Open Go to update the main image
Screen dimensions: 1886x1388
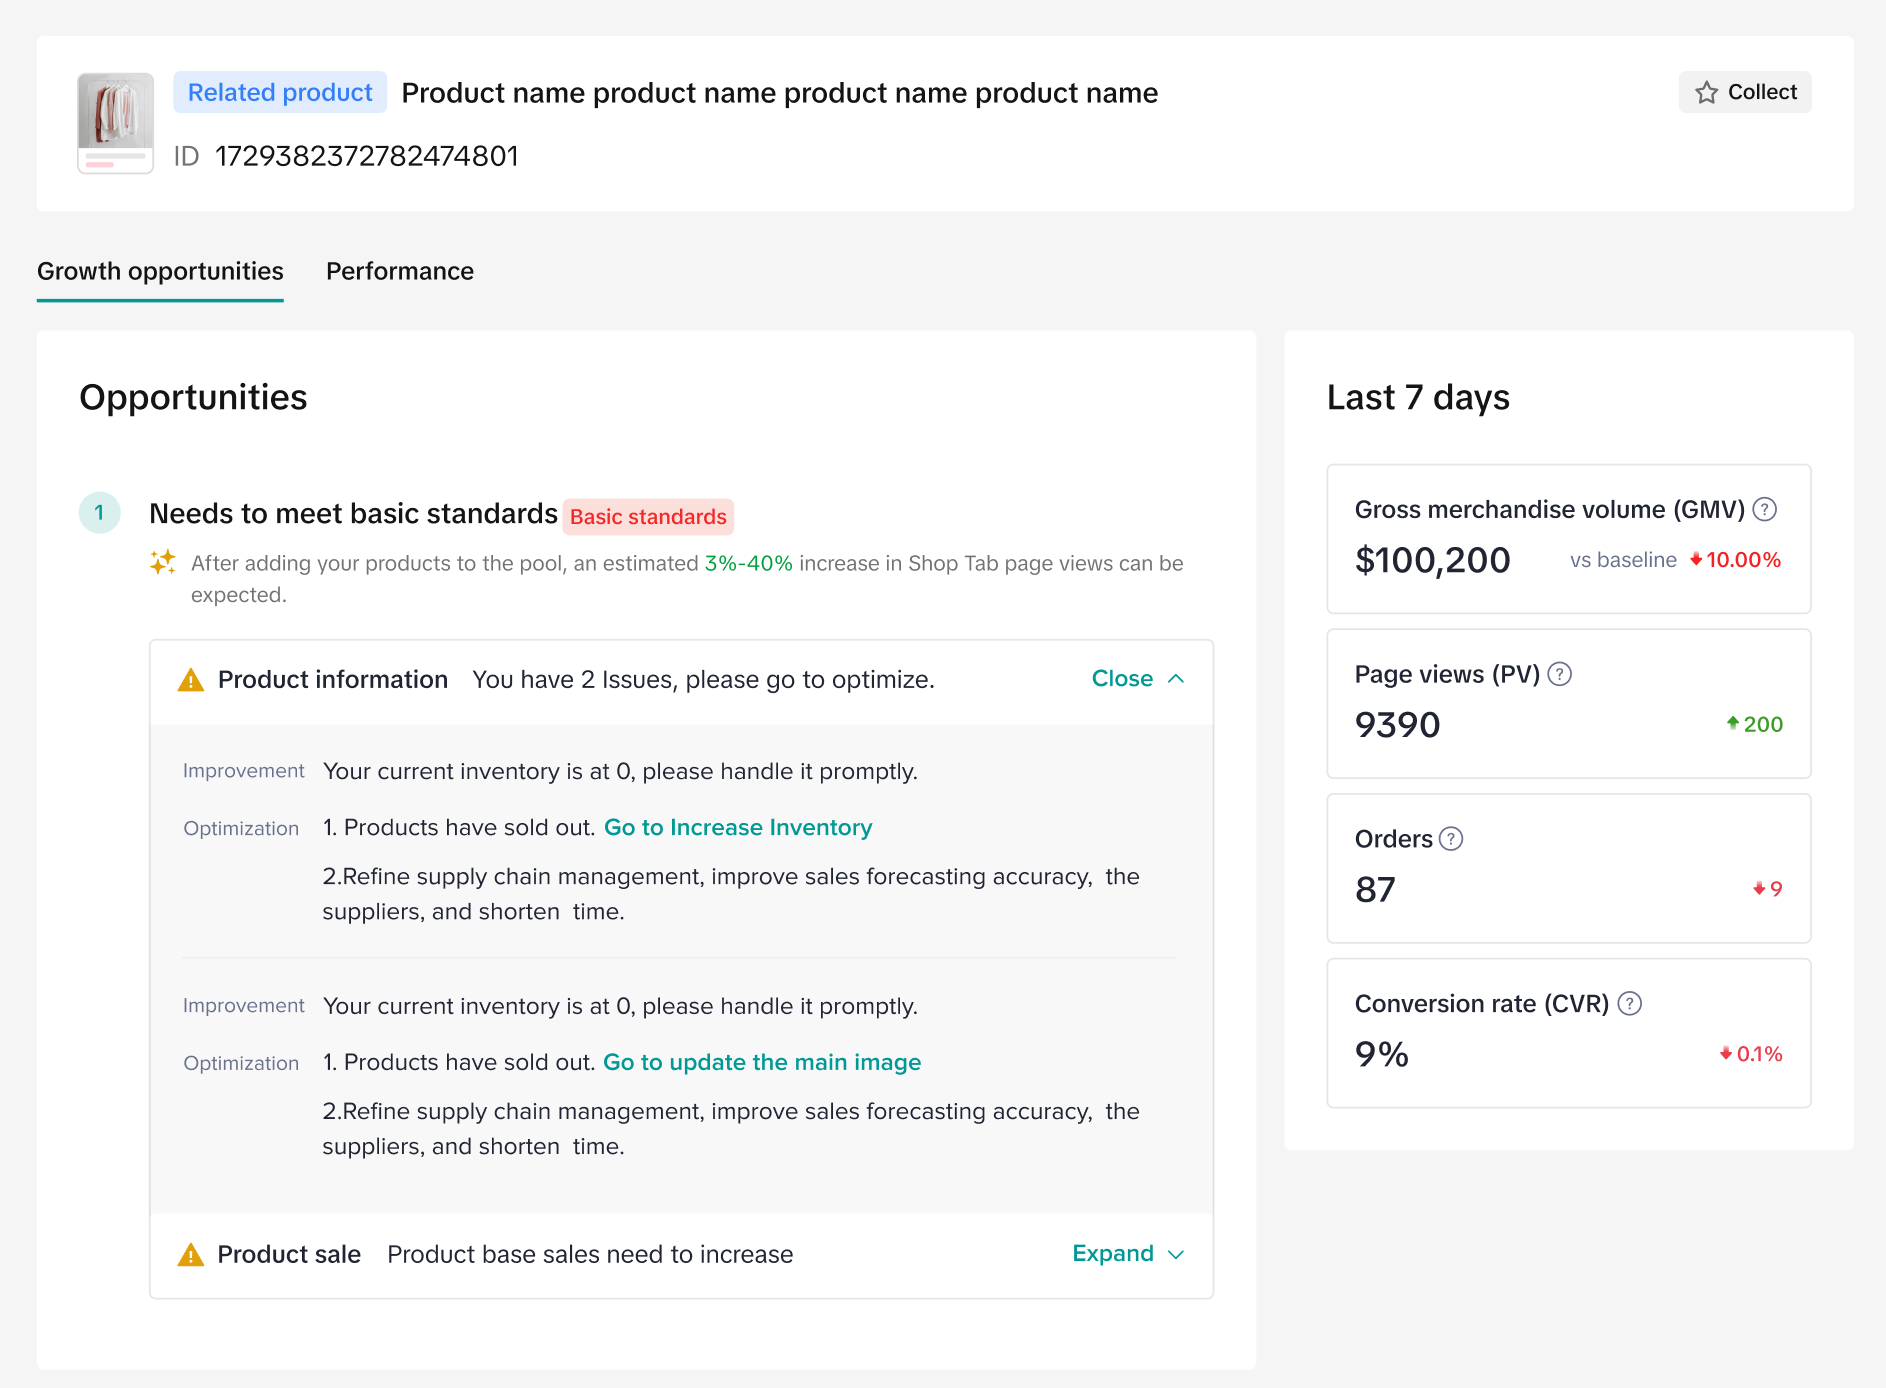[x=762, y=1063]
